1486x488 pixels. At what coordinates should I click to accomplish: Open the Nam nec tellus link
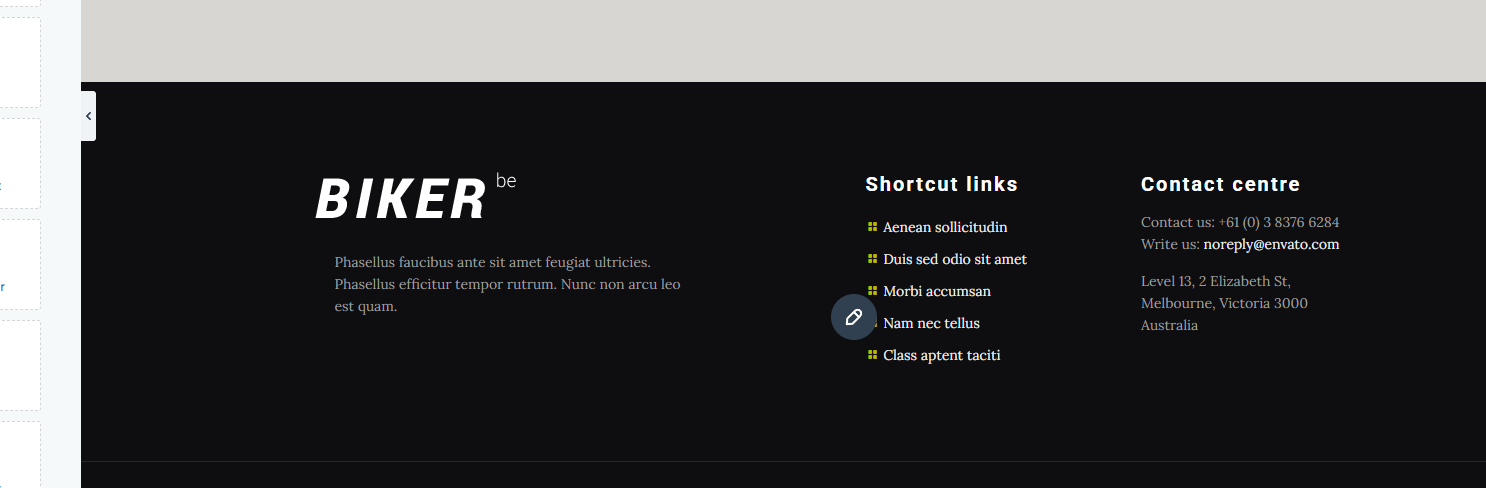(x=931, y=323)
